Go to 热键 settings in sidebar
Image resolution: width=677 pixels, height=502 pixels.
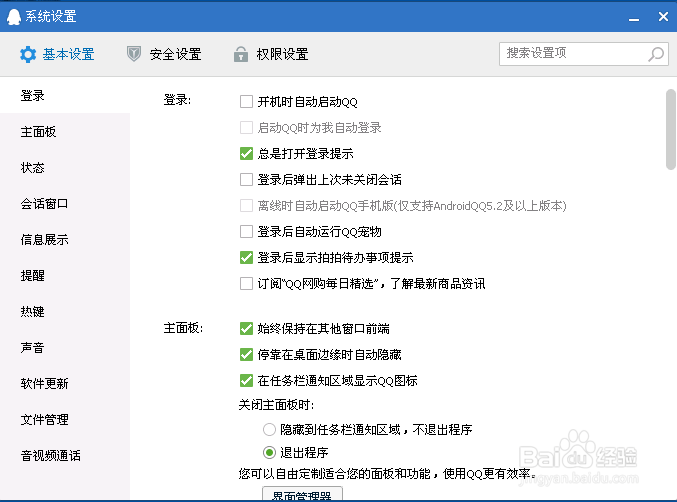click(x=65, y=311)
